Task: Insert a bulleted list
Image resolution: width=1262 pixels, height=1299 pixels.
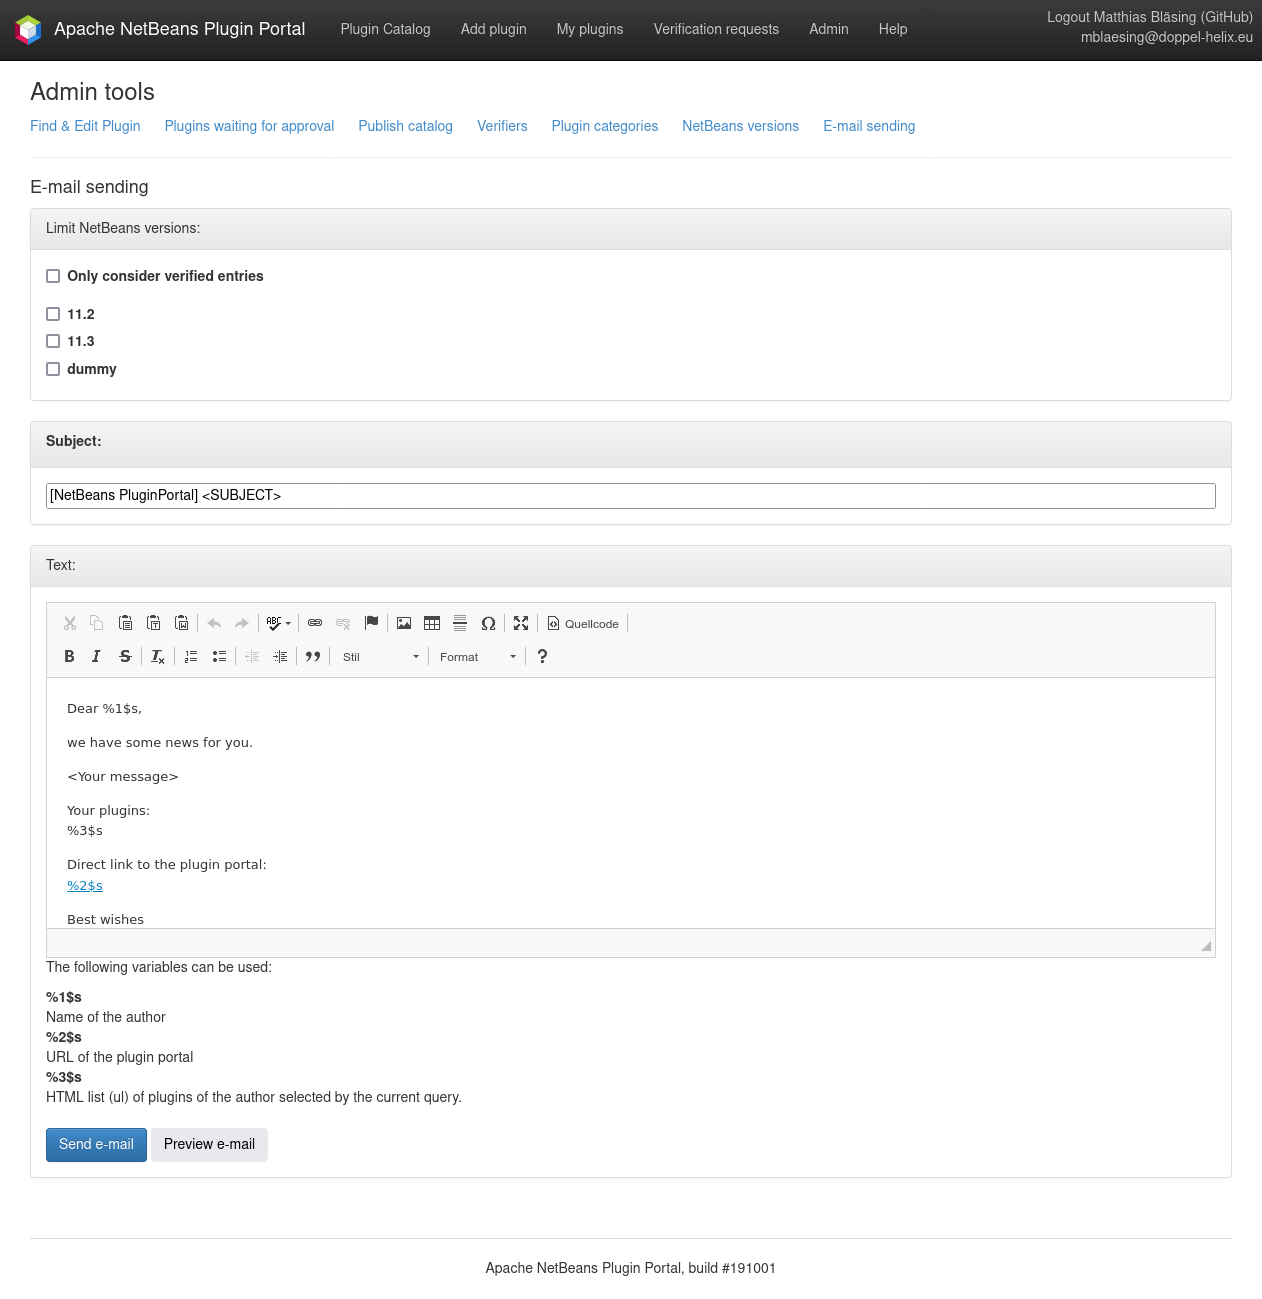Action: click(219, 656)
